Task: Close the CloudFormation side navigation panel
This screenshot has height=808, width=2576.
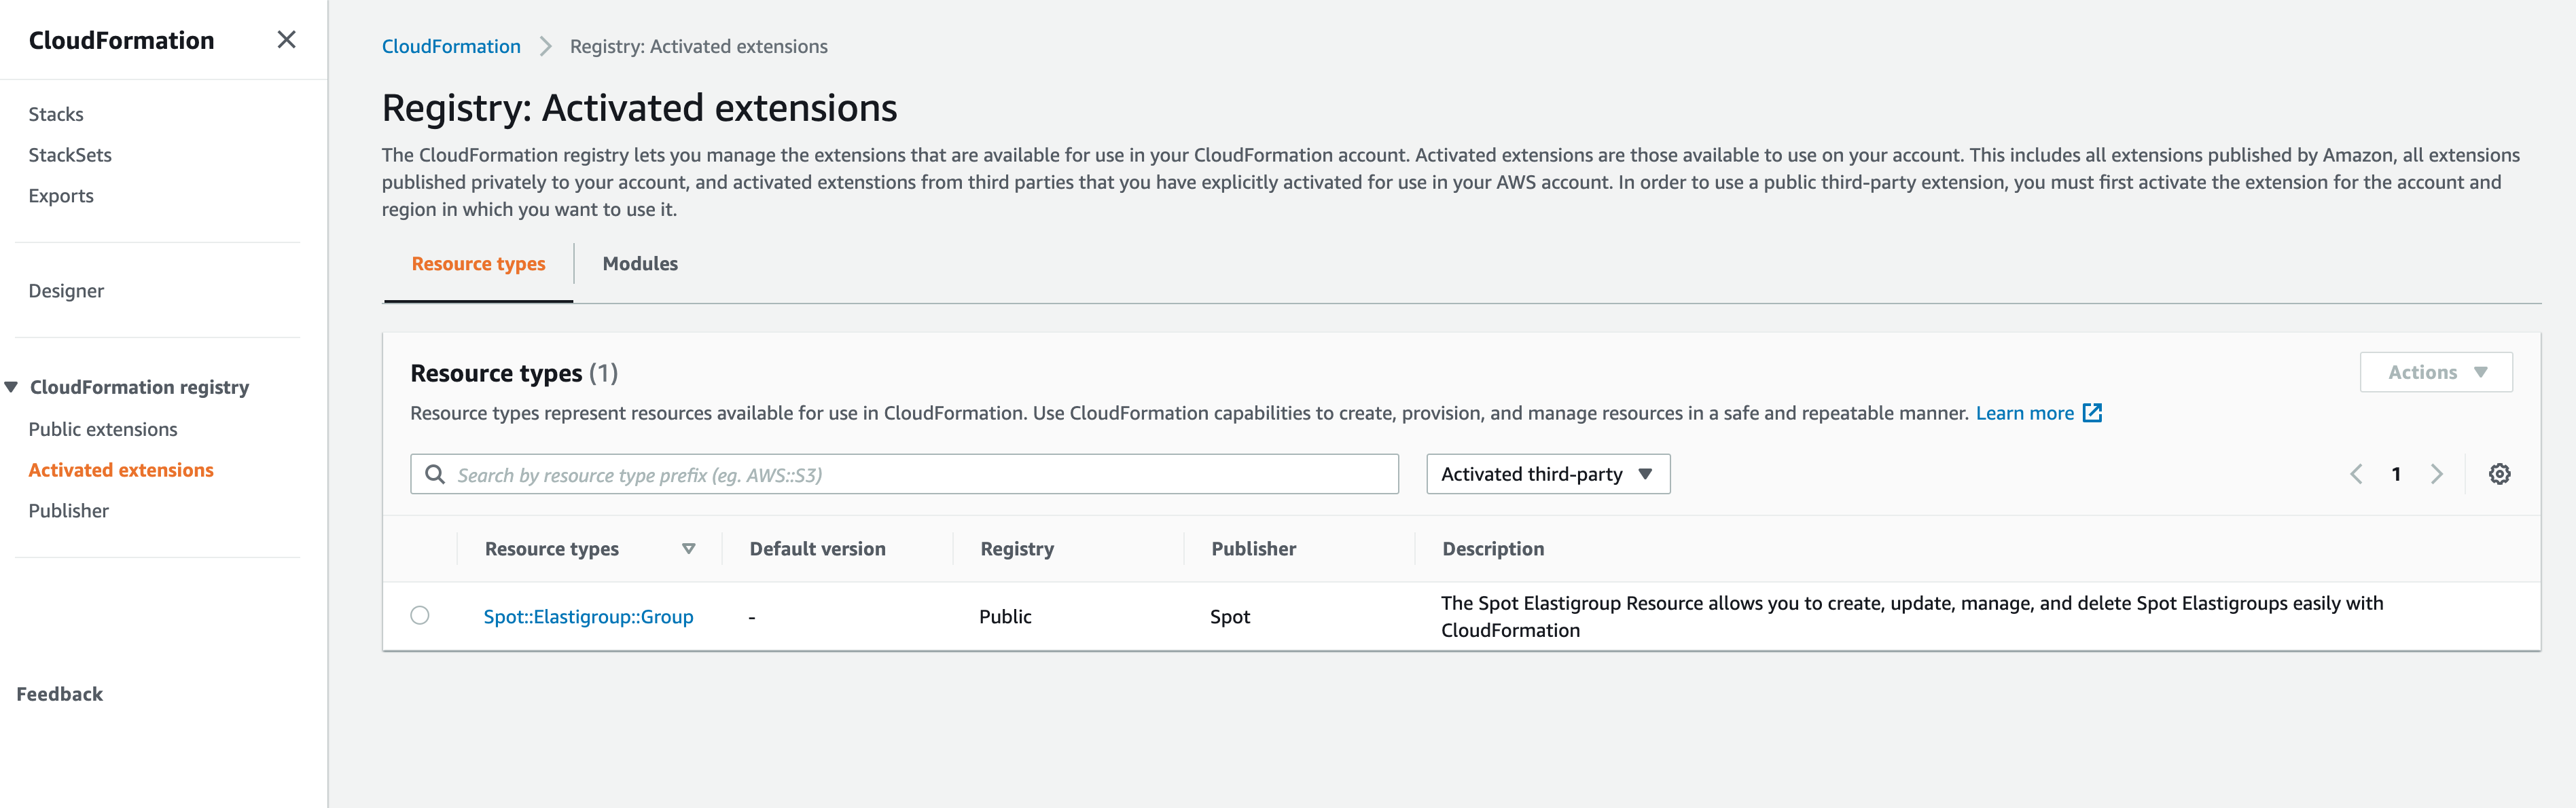Action: coord(286,40)
